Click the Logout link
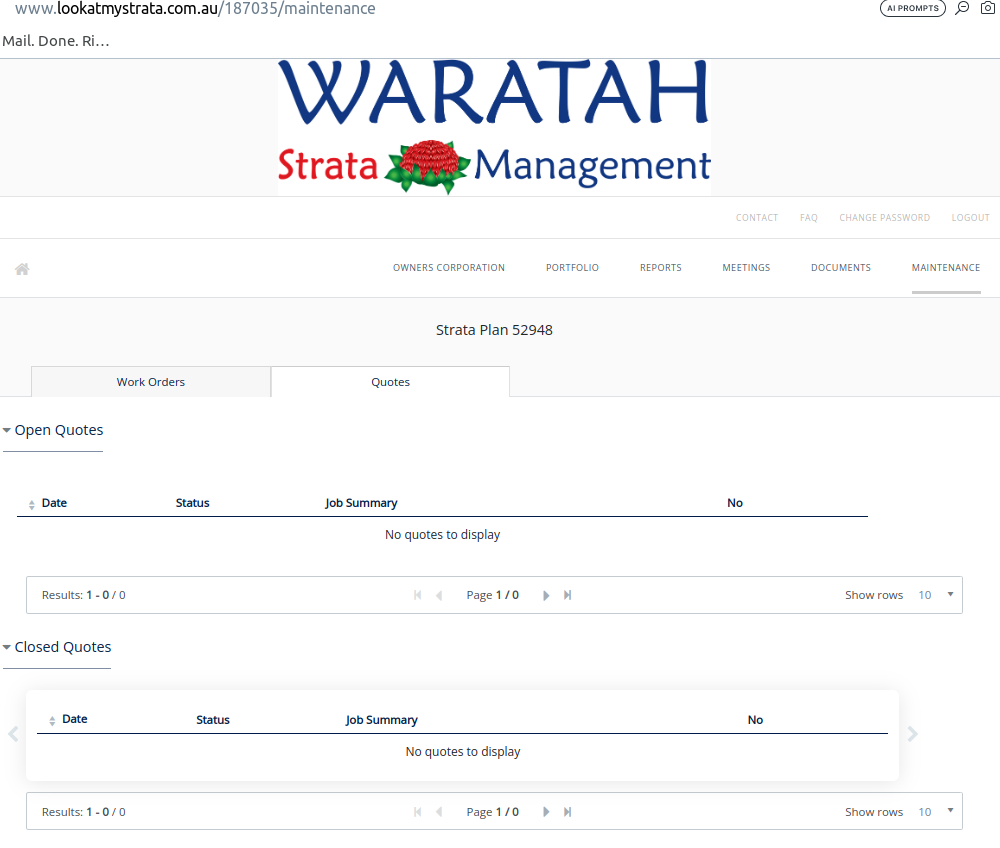Screen dimensions: 1000x848 (970, 218)
